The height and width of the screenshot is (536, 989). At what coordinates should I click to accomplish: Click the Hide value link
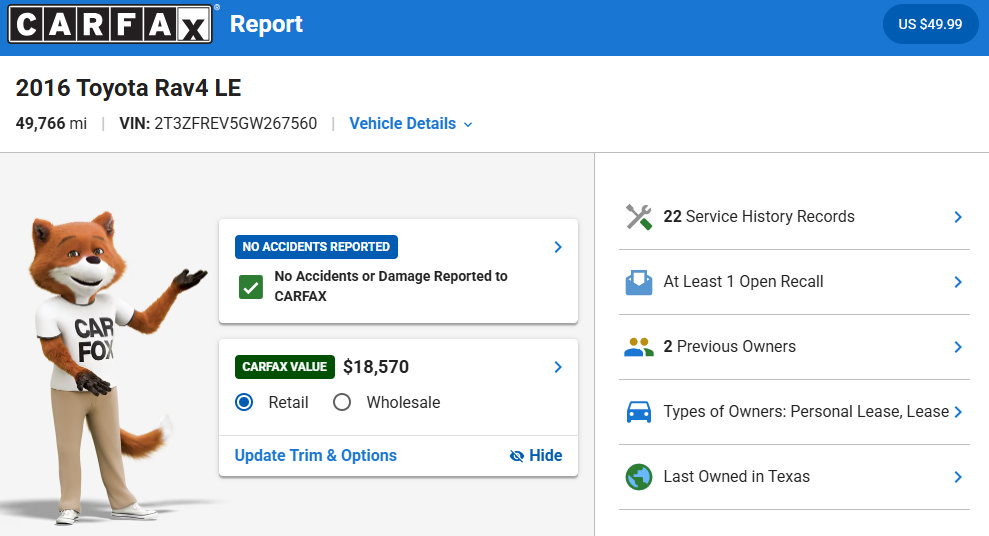click(x=535, y=455)
